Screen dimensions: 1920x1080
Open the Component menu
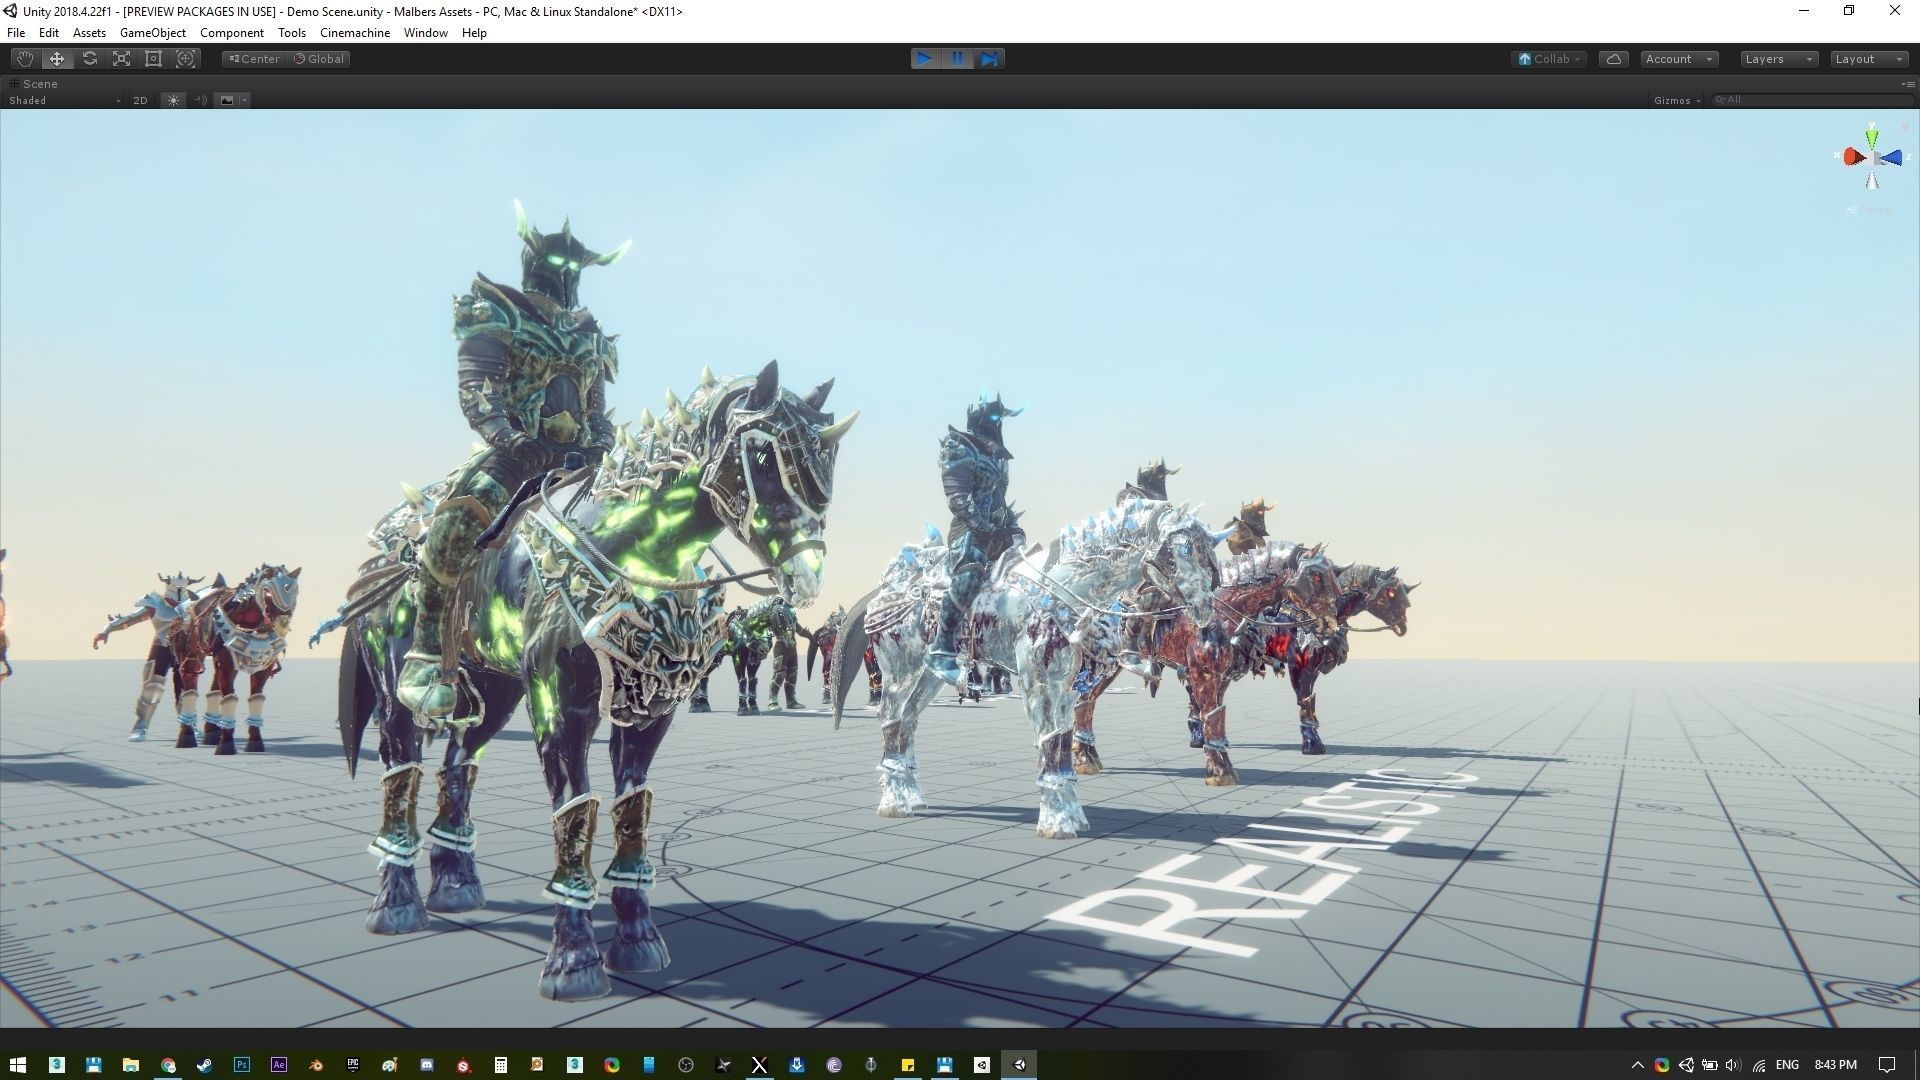[x=232, y=33]
